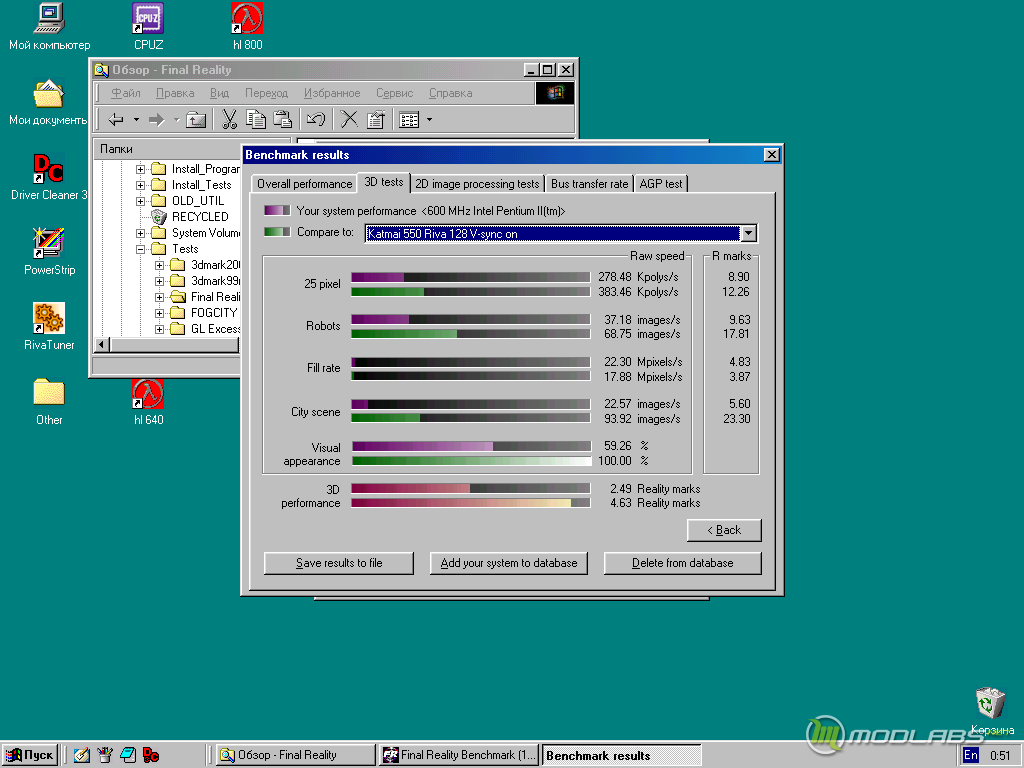This screenshot has height=768, width=1024.
Task: Click the Up one folder icon
Action: click(196, 120)
